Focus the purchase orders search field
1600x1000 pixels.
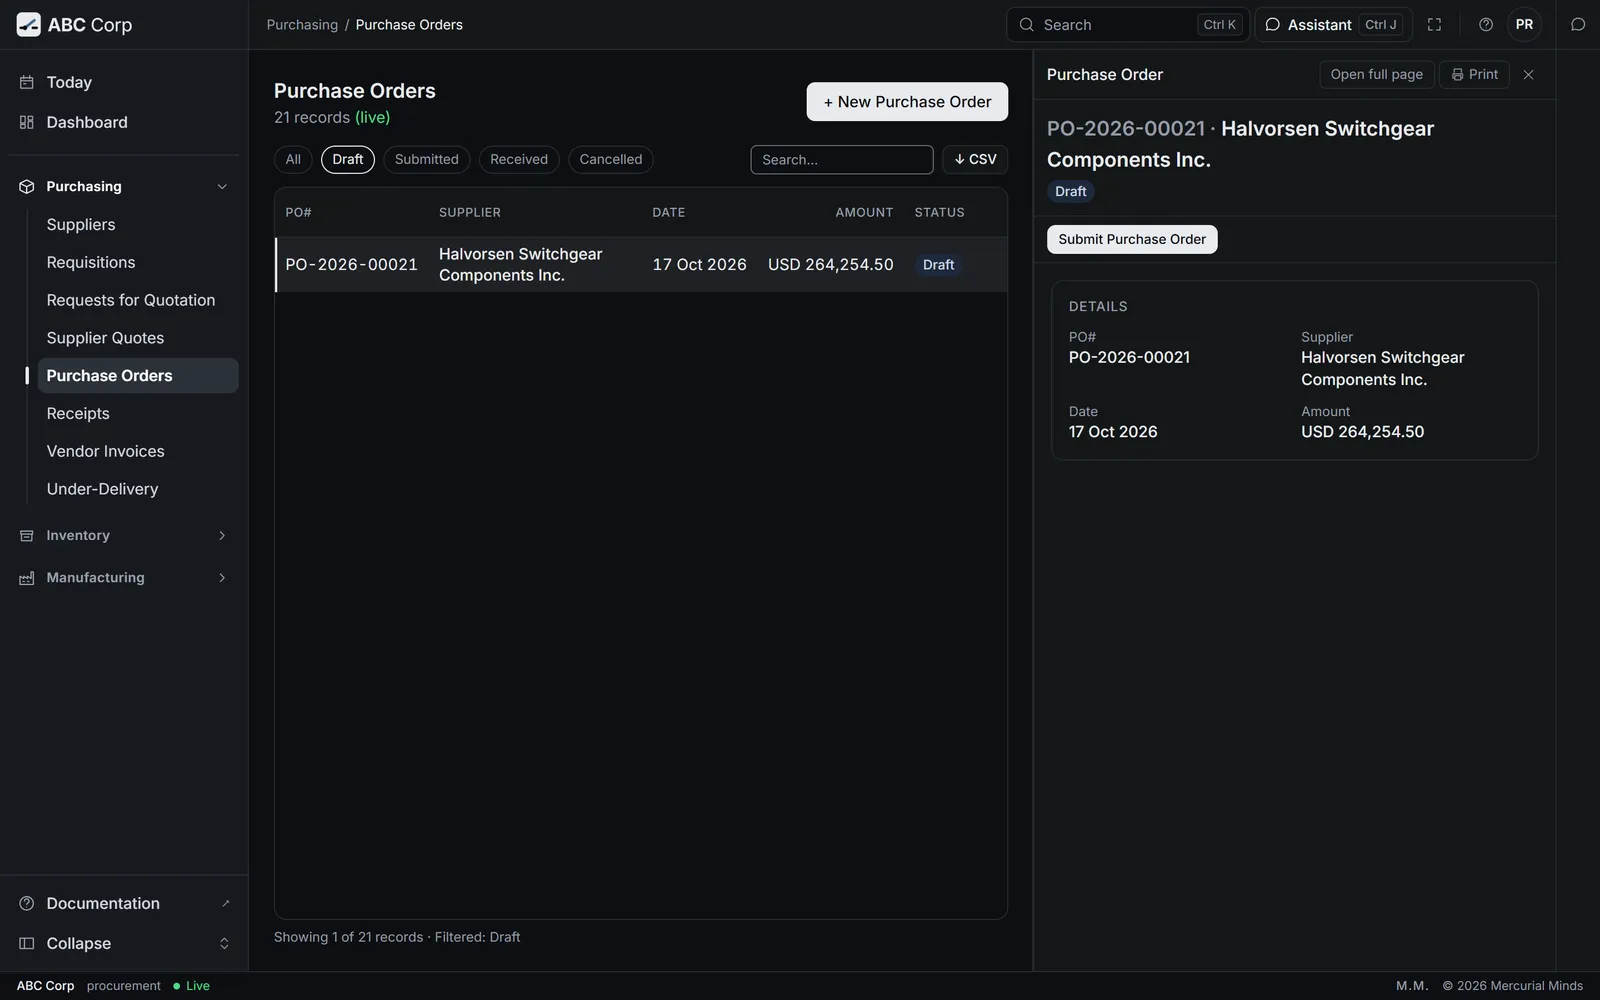click(x=842, y=160)
